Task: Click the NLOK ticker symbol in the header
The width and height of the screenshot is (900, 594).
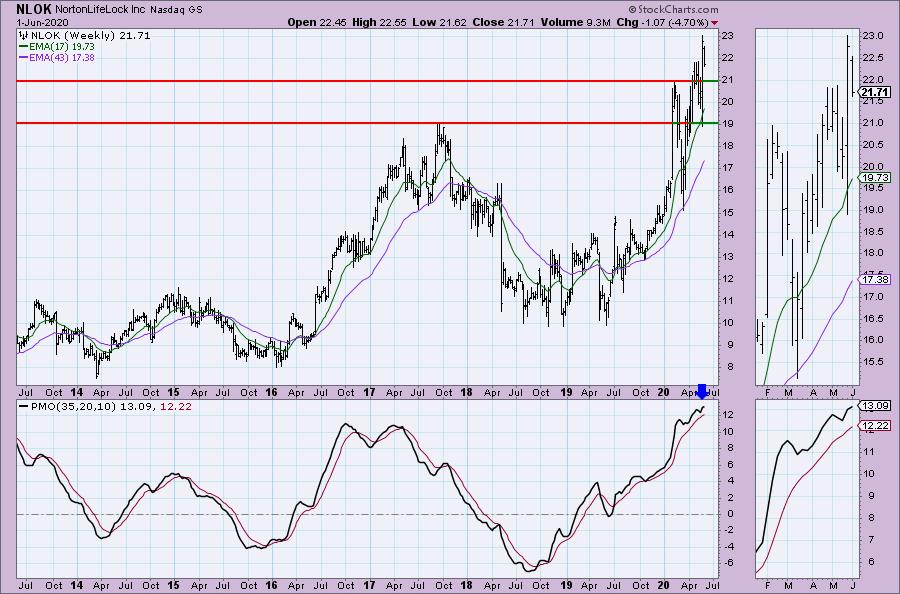Action: 34,9
